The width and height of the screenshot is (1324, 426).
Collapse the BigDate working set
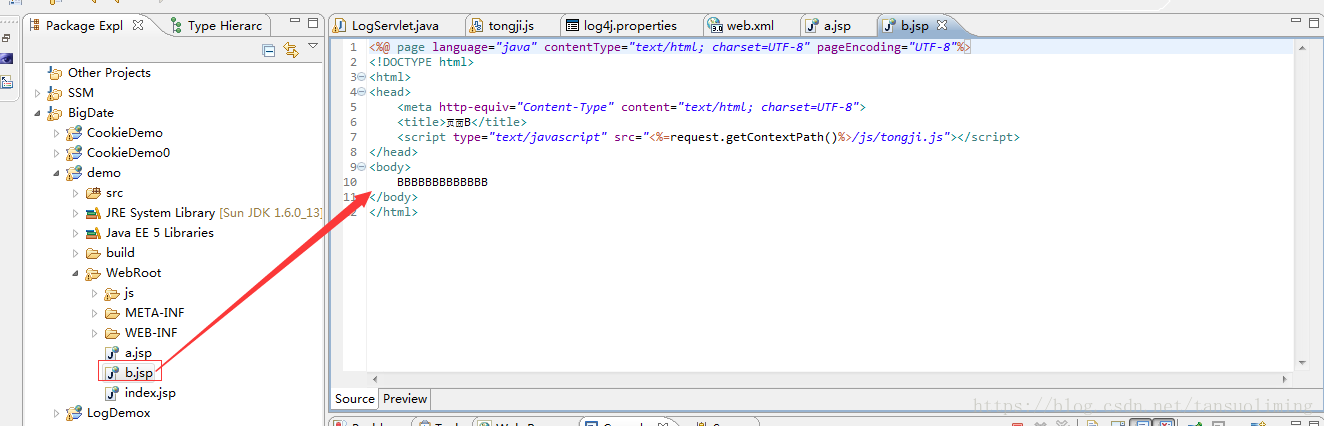point(38,113)
